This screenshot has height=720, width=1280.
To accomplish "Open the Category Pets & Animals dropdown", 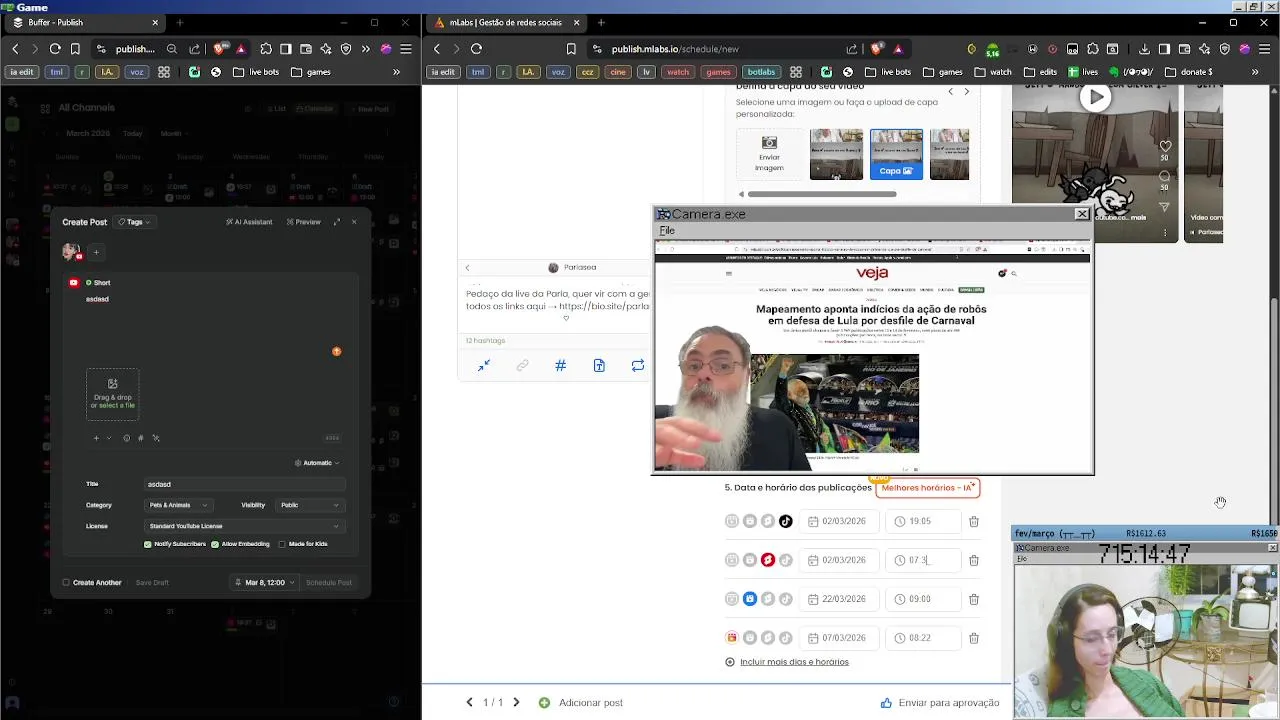I will point(177,505).
